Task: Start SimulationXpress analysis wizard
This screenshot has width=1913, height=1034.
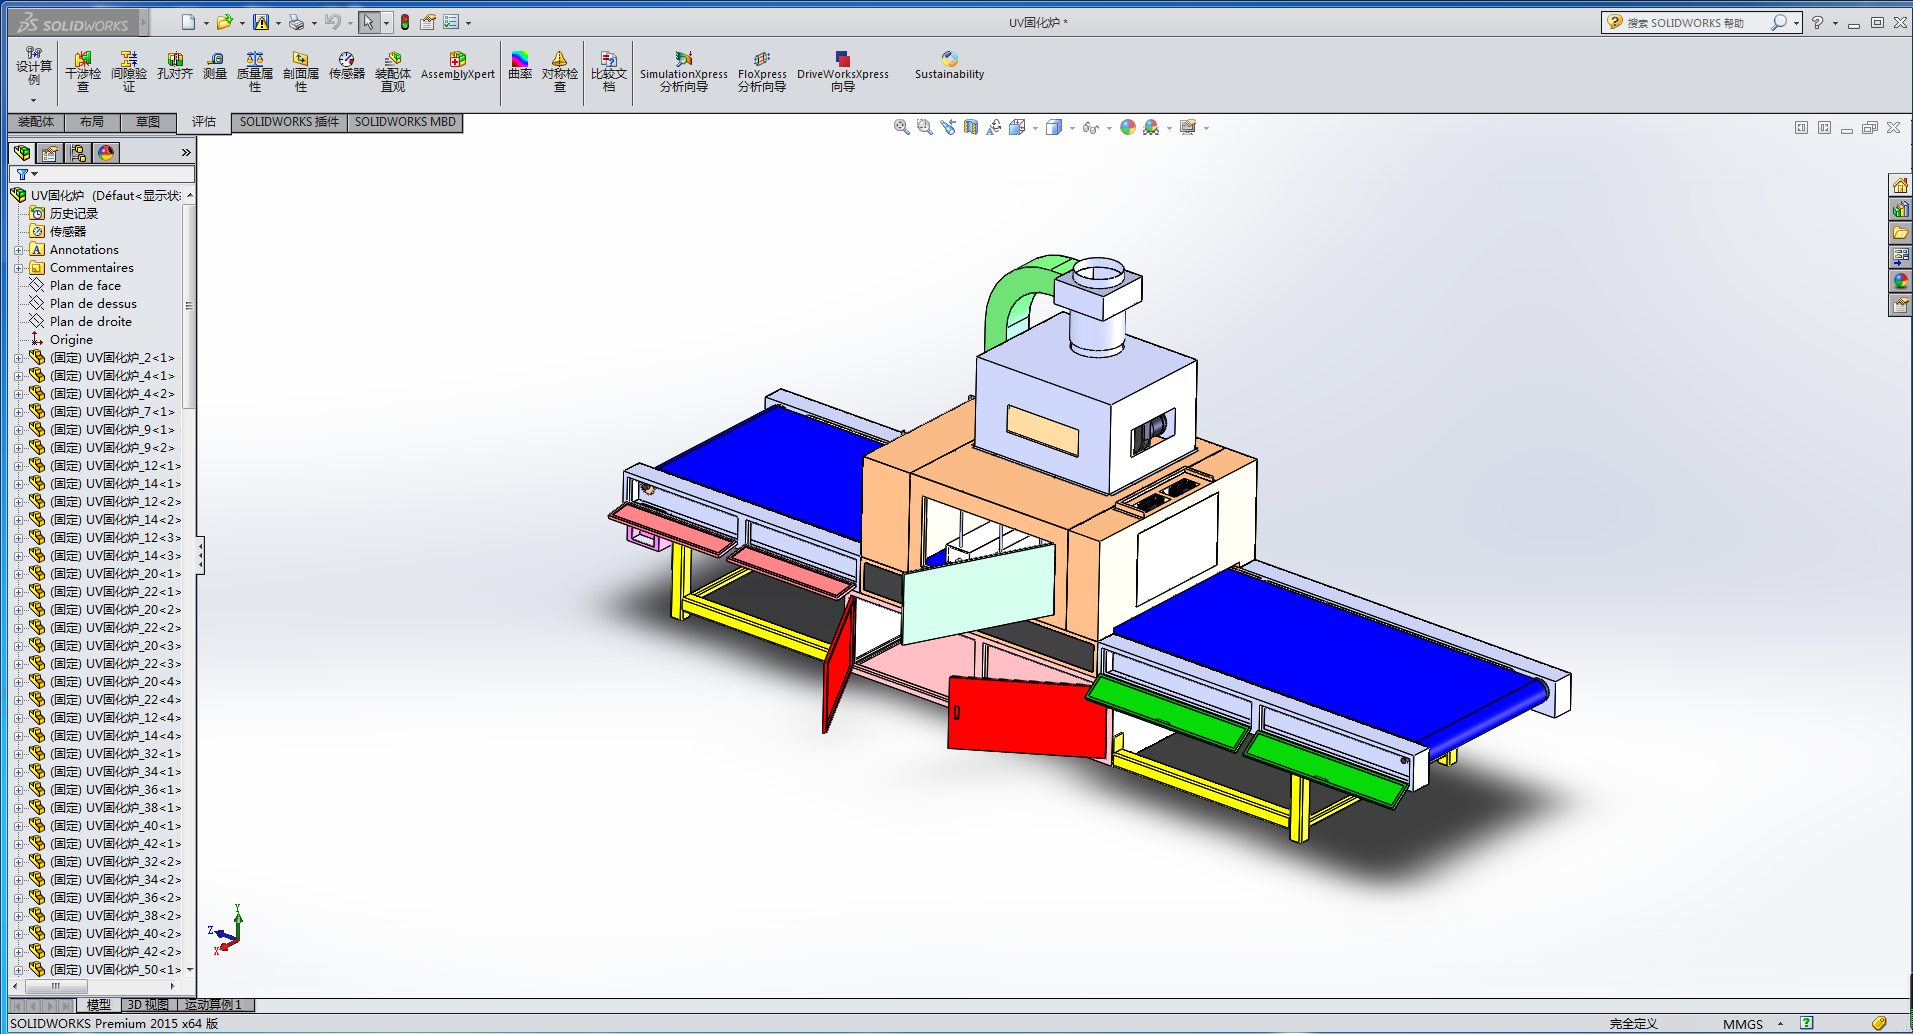Action: click(x=684, y=72)
